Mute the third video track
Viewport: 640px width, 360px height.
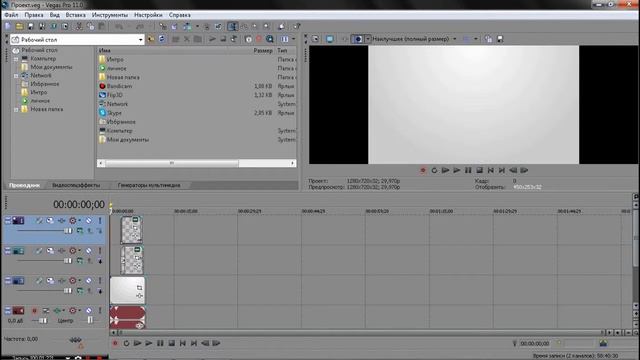pyautogui.click(x=89, y=281)
